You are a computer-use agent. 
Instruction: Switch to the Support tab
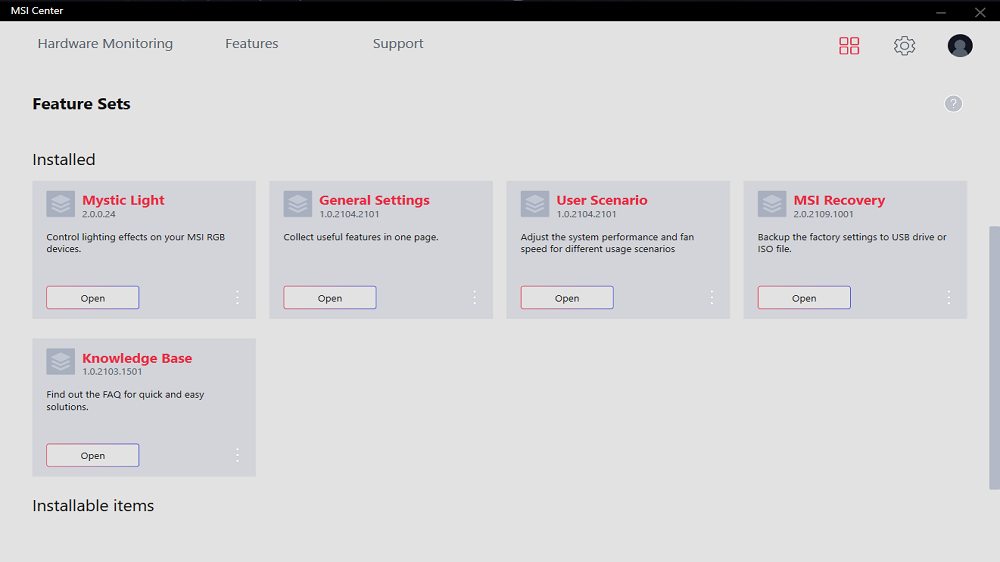tap(398, 43)
